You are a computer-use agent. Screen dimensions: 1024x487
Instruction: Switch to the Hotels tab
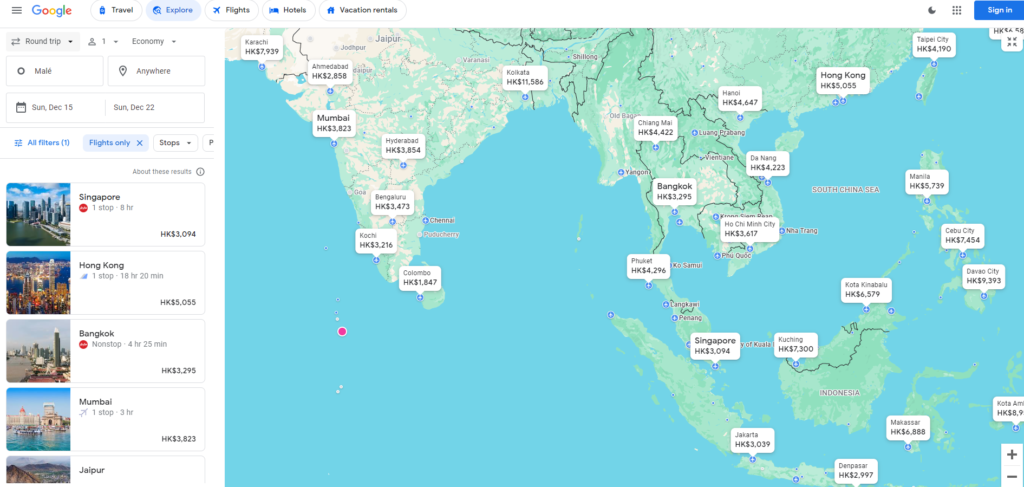(287, 10)
